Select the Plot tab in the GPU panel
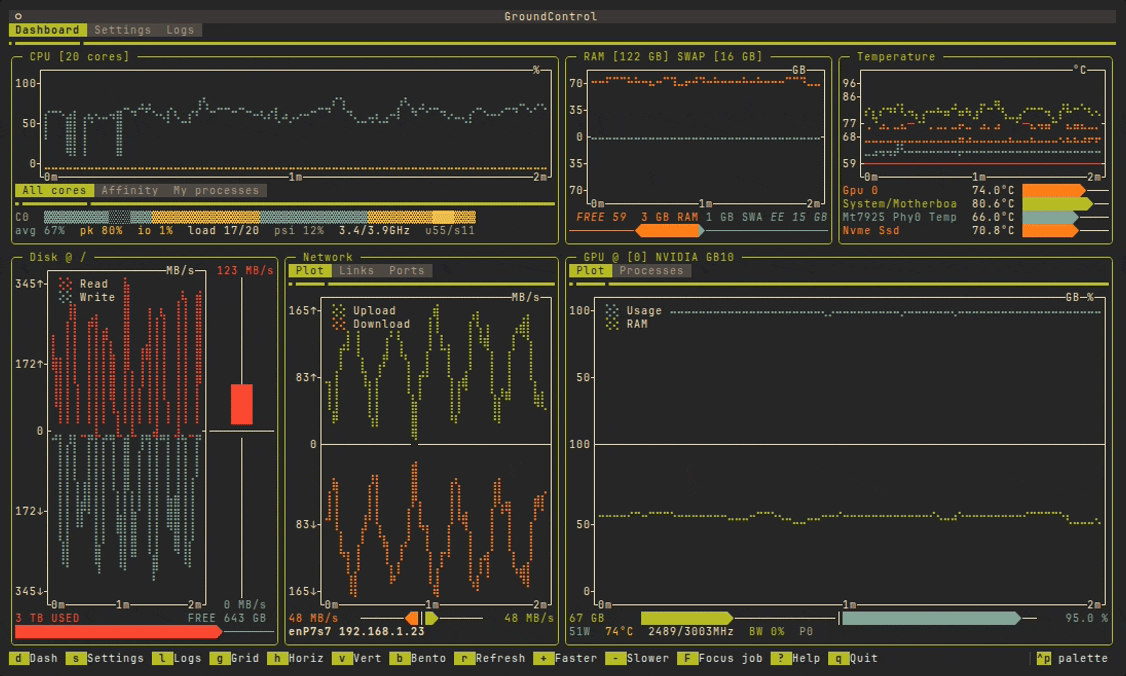1126x676 pixels. pos(590,271)
